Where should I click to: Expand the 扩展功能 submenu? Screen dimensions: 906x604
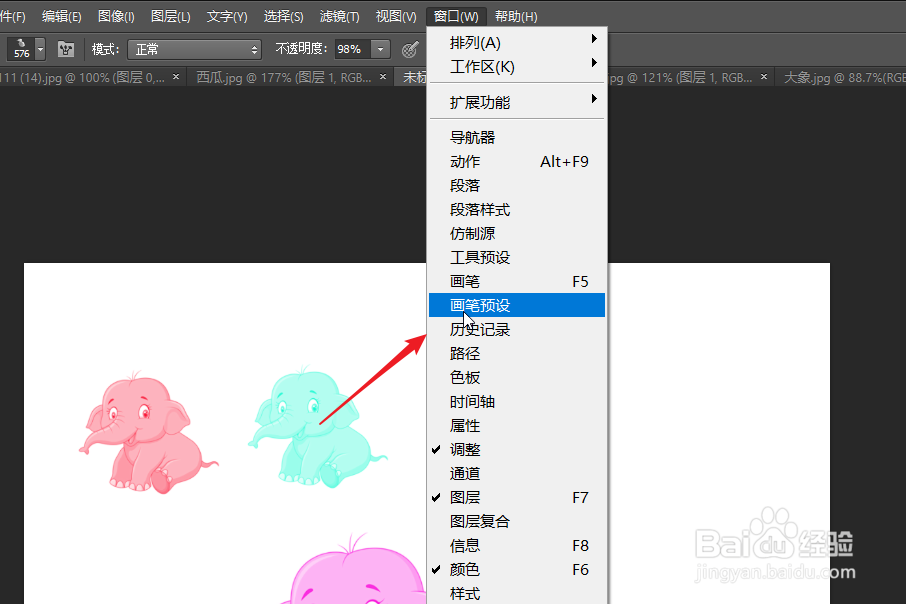(517, 102)
